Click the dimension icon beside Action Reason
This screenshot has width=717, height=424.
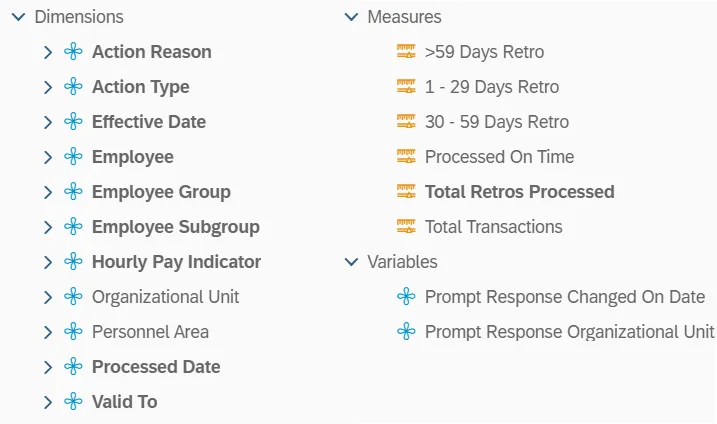tap(73, 52)
